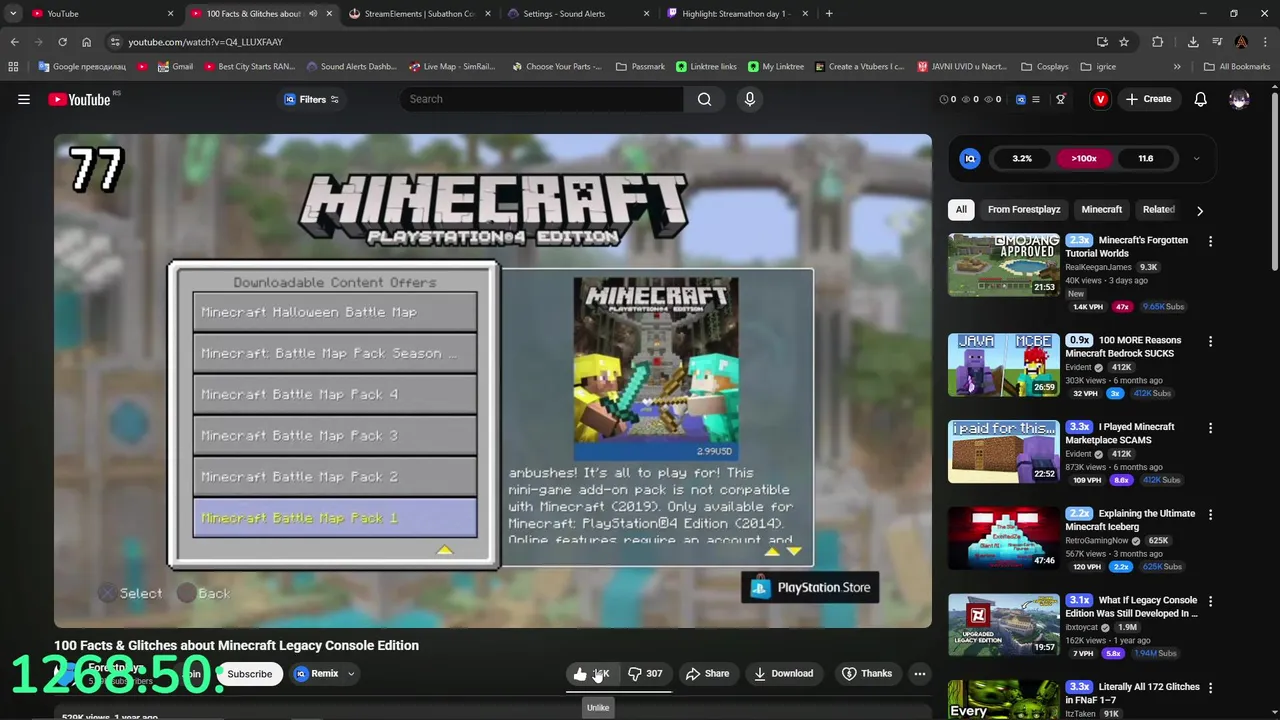Switch to the StreamElements Subathon tab

(420, 14)
